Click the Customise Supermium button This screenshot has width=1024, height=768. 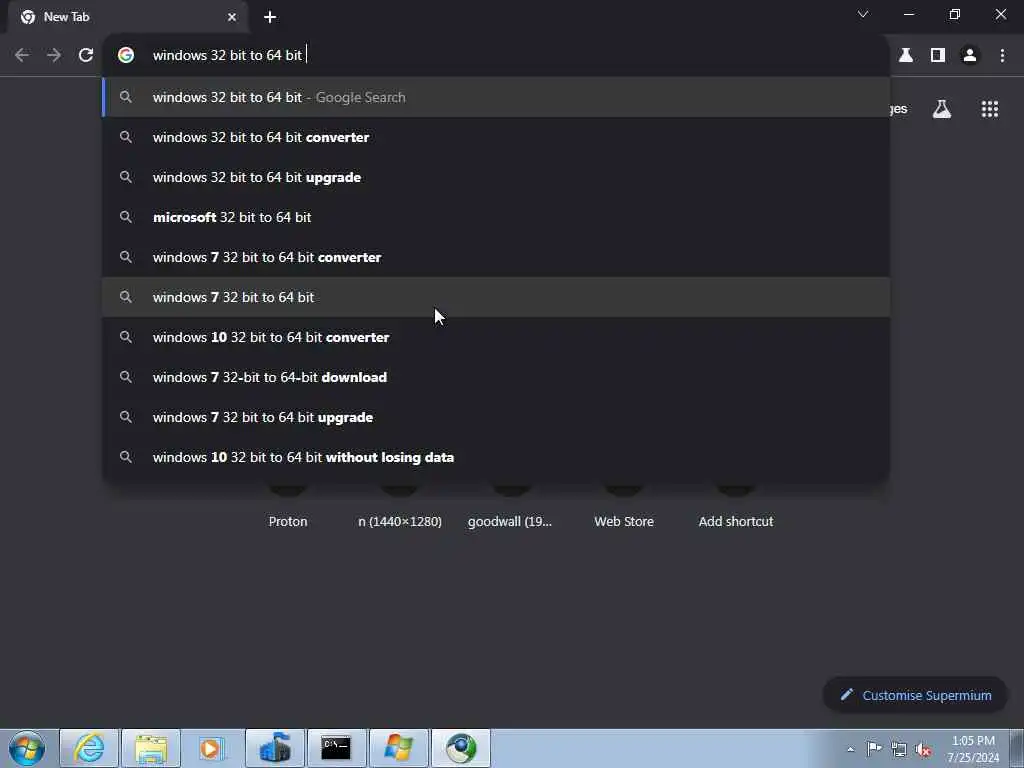916,696
